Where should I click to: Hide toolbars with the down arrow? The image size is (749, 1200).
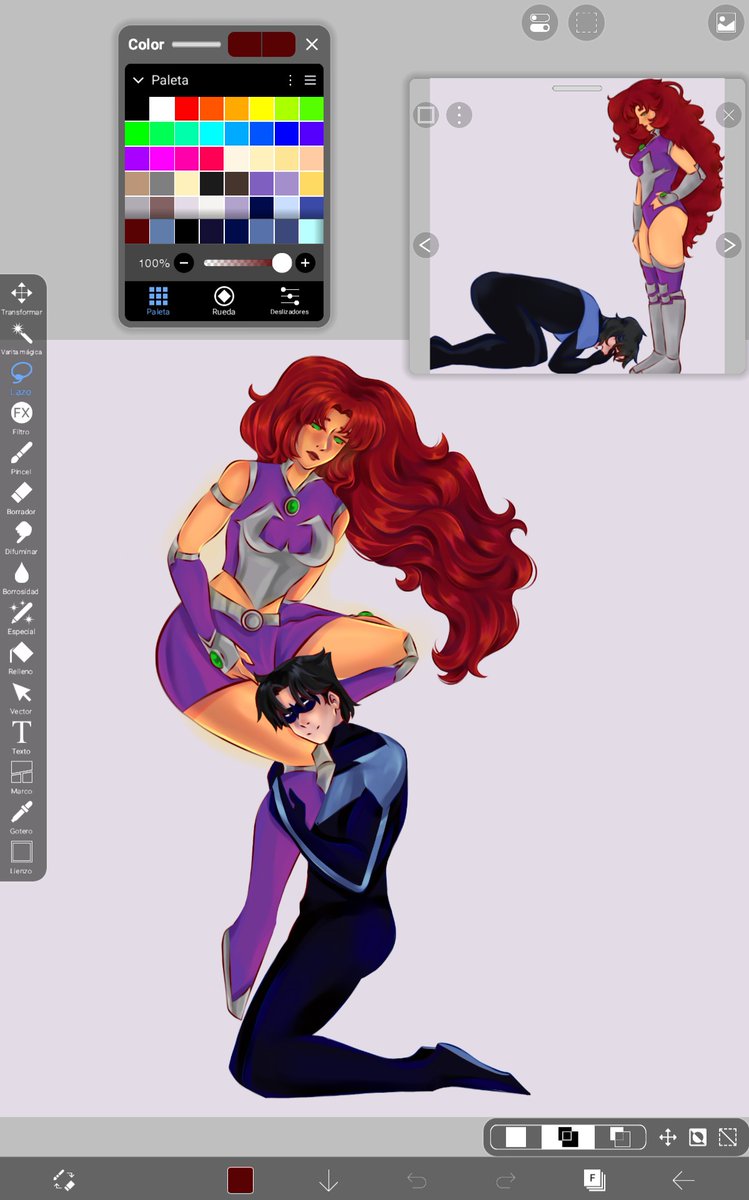[x=329, y=1181]
